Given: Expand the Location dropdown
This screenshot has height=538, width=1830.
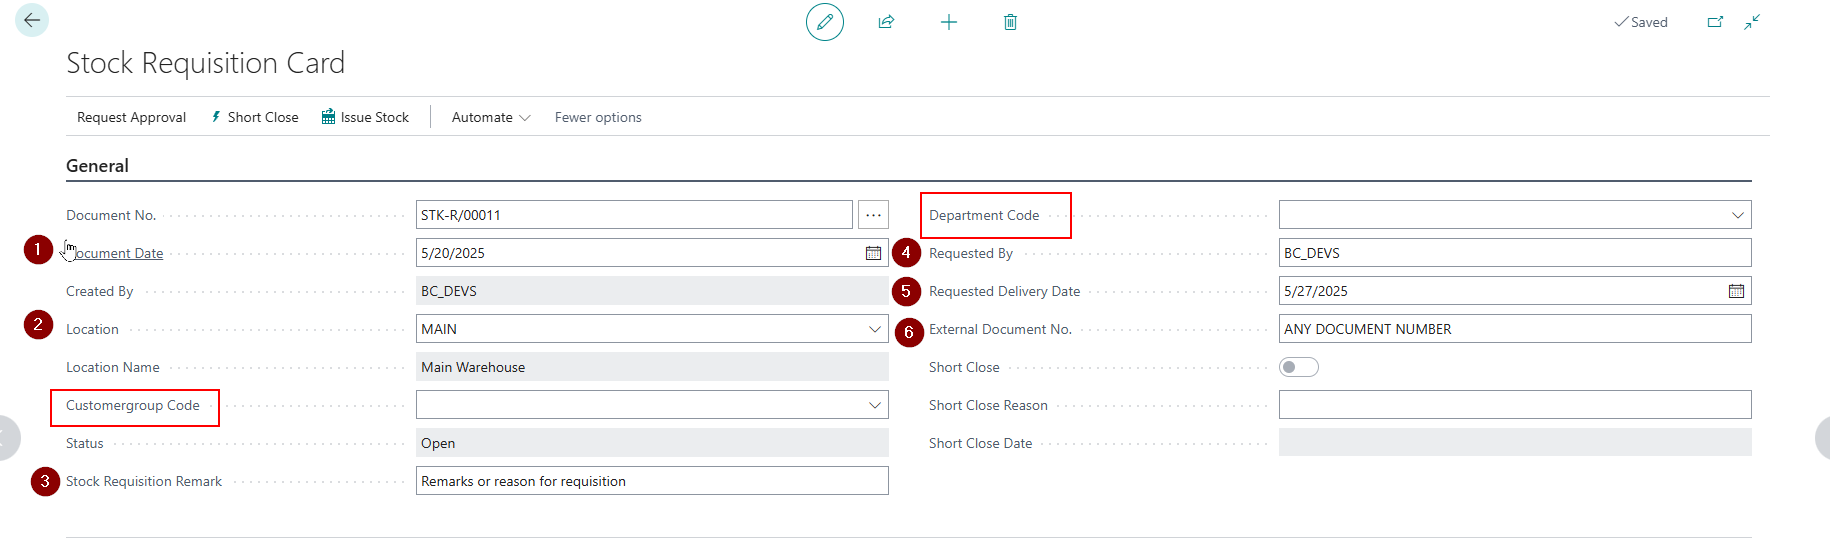Looking at the screenshot, I should [x=875, y=329].
